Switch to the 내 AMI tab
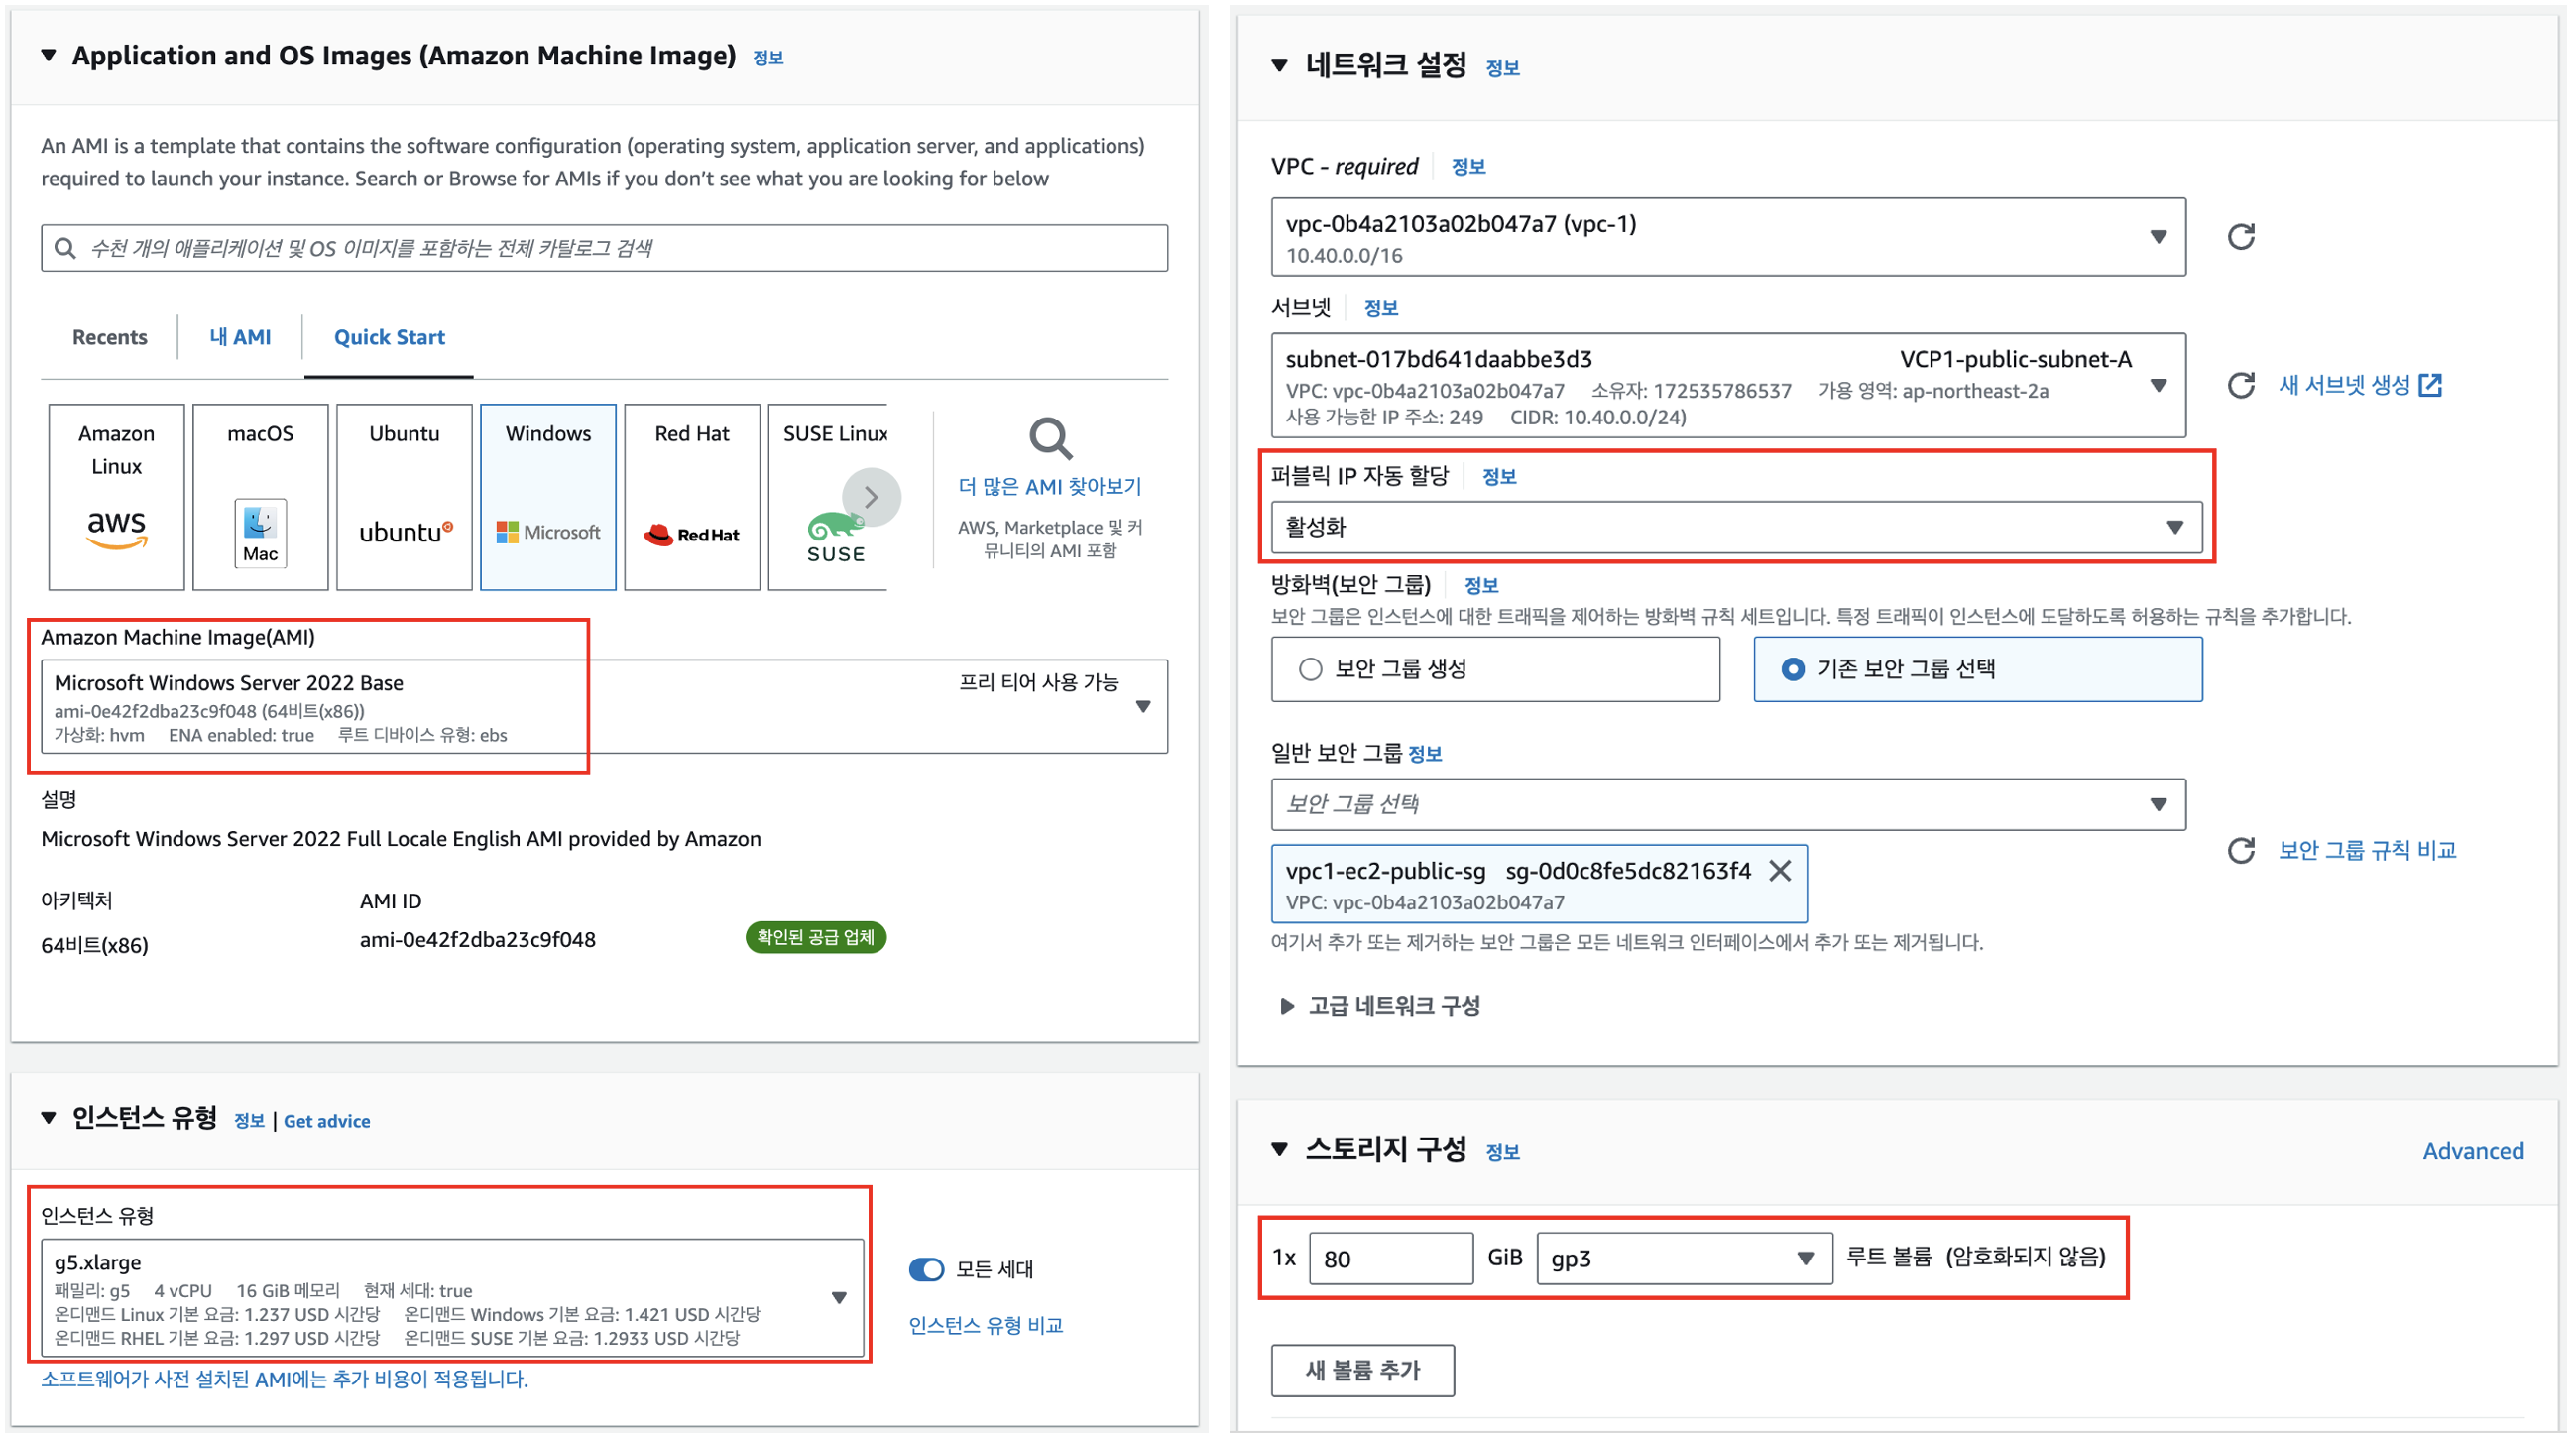 click(x=240, y=337)
